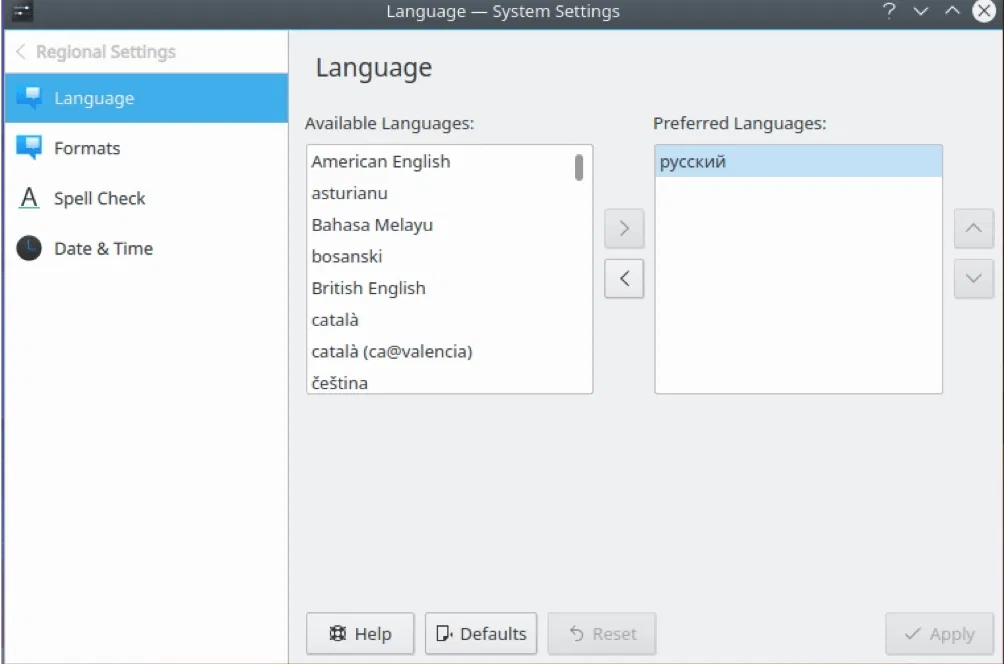
Task: Click the Language speech-bubble icon in the sidebar
Action: [x=29, y=98]
